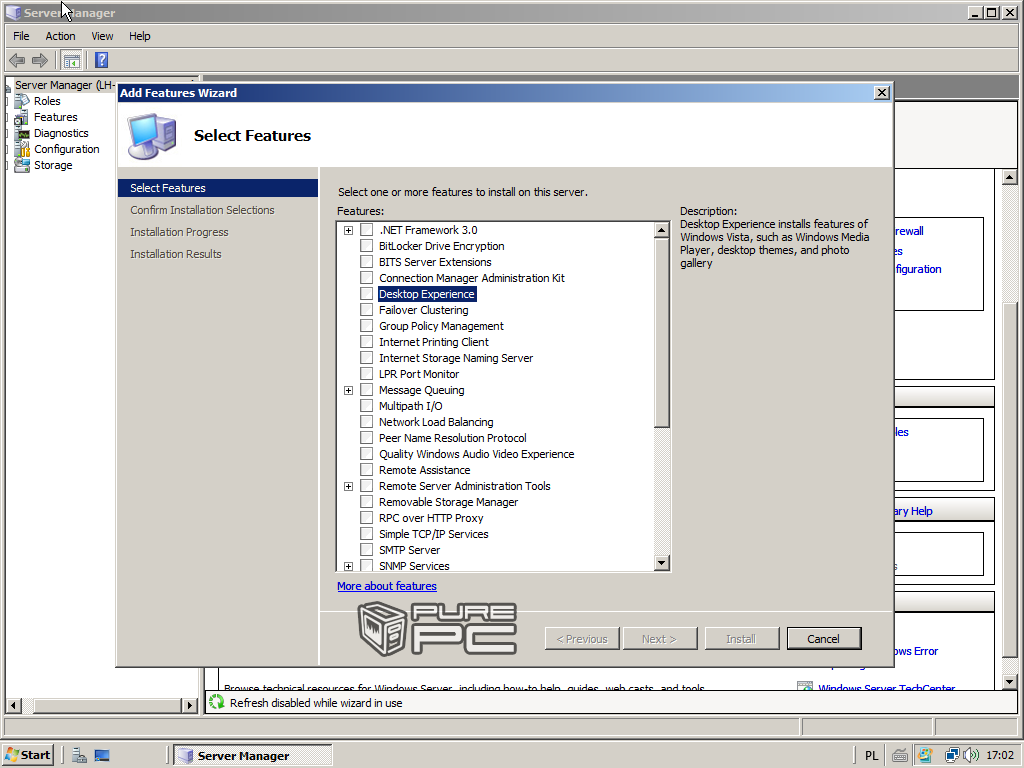Click the Cancel button
This screenshot has height=768, width=1024.
[x=824, y=639]
